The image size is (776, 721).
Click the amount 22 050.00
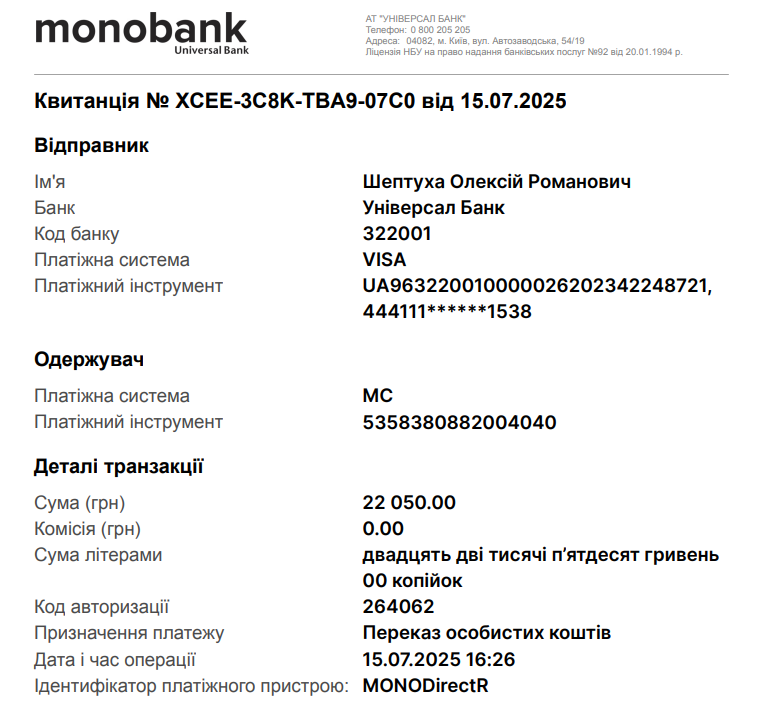409,502
